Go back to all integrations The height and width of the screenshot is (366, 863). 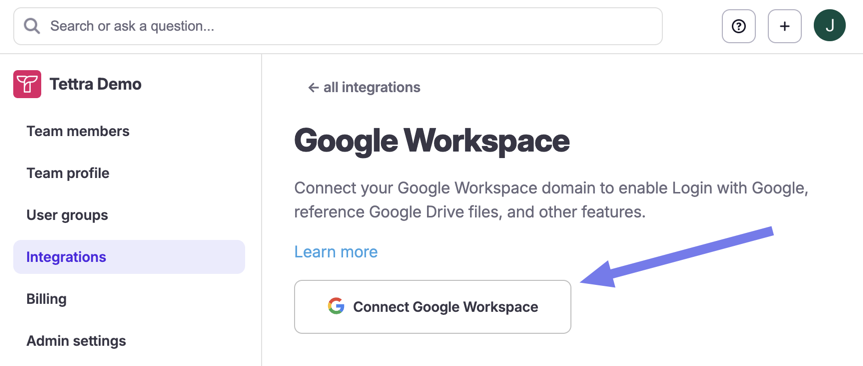coord(364,88)
